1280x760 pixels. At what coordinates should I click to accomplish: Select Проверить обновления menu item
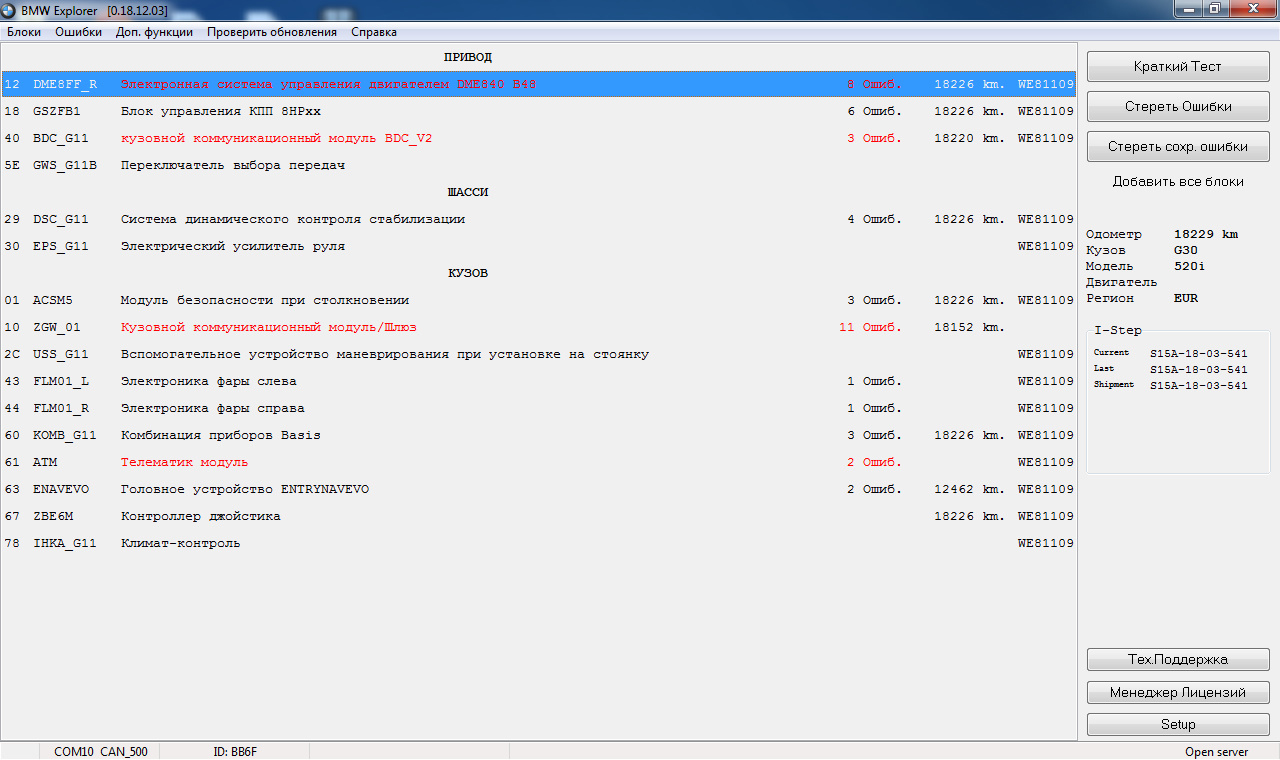(x=272, y=32)
